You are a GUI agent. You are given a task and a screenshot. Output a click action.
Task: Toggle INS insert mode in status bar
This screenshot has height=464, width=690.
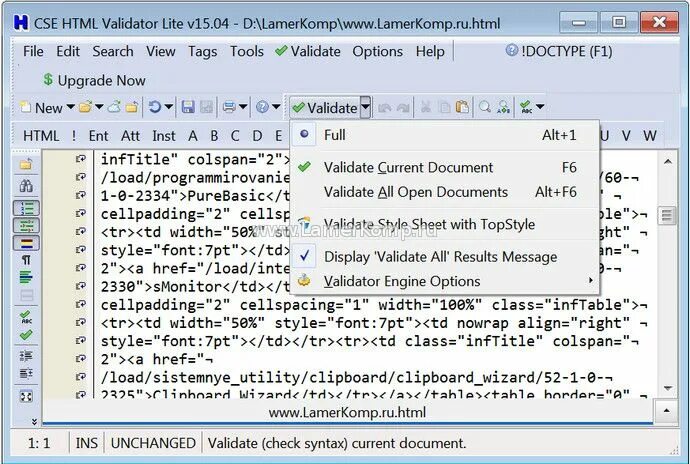(86, 443)
